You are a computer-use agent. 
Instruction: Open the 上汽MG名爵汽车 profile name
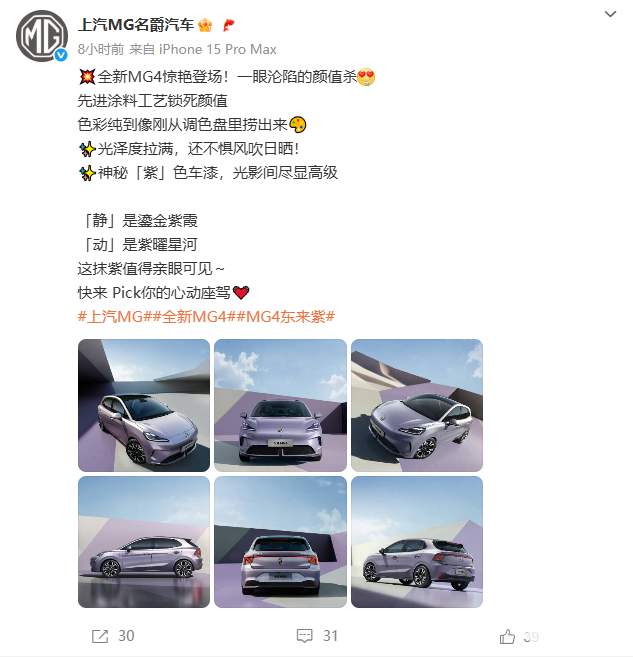click(x=136, y=25)
